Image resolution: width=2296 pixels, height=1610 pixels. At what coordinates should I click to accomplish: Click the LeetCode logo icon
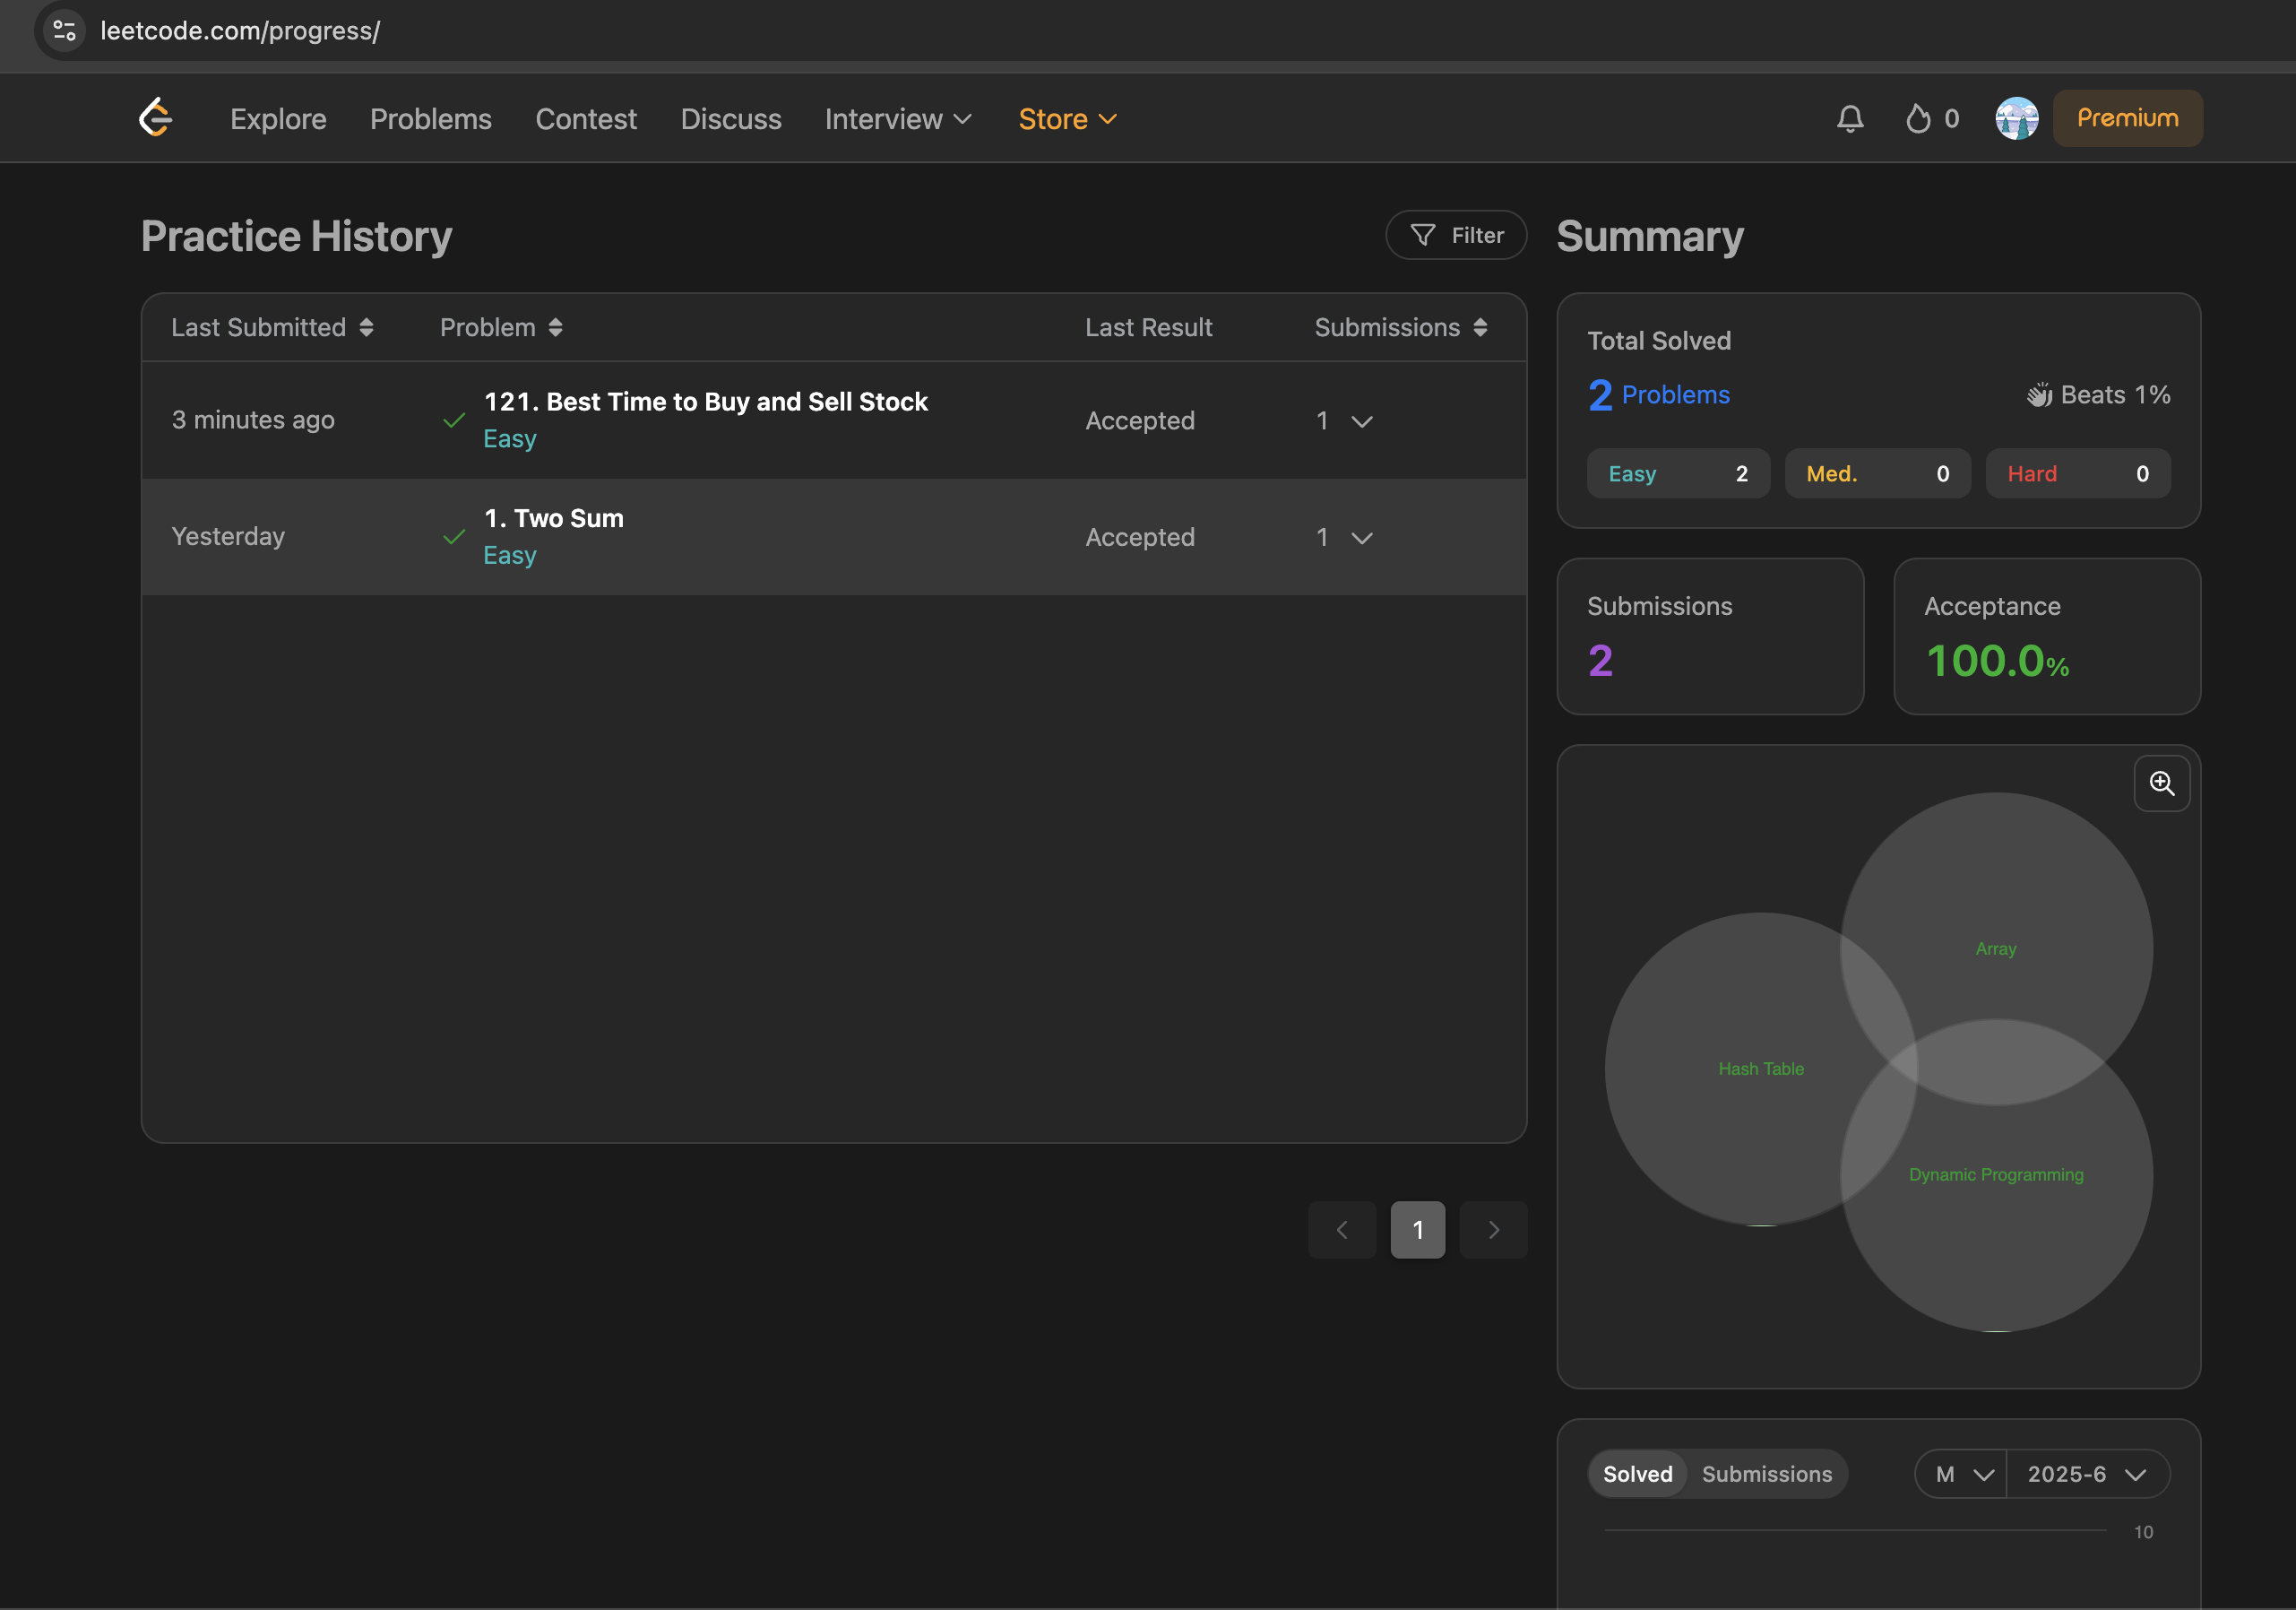[x=156, y=118]
